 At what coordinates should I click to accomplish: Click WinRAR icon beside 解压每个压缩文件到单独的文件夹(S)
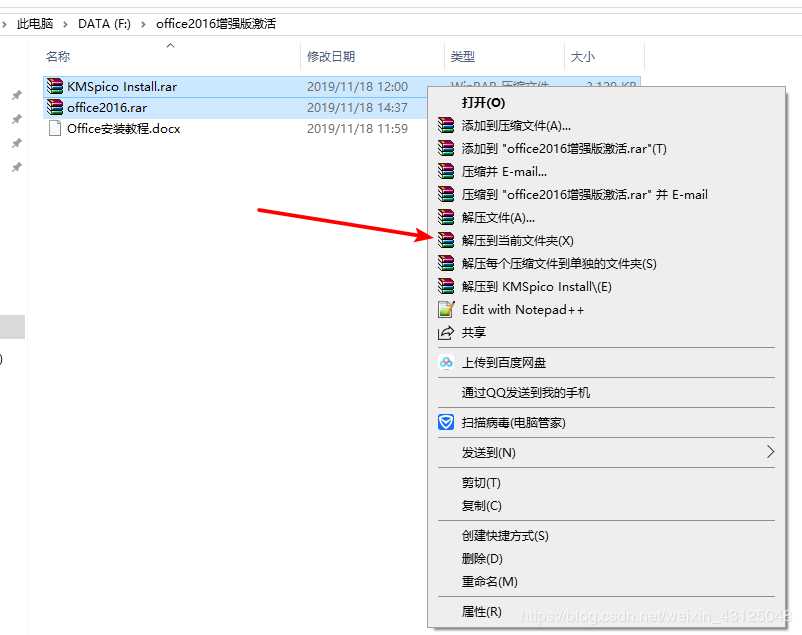coord(446,263)
